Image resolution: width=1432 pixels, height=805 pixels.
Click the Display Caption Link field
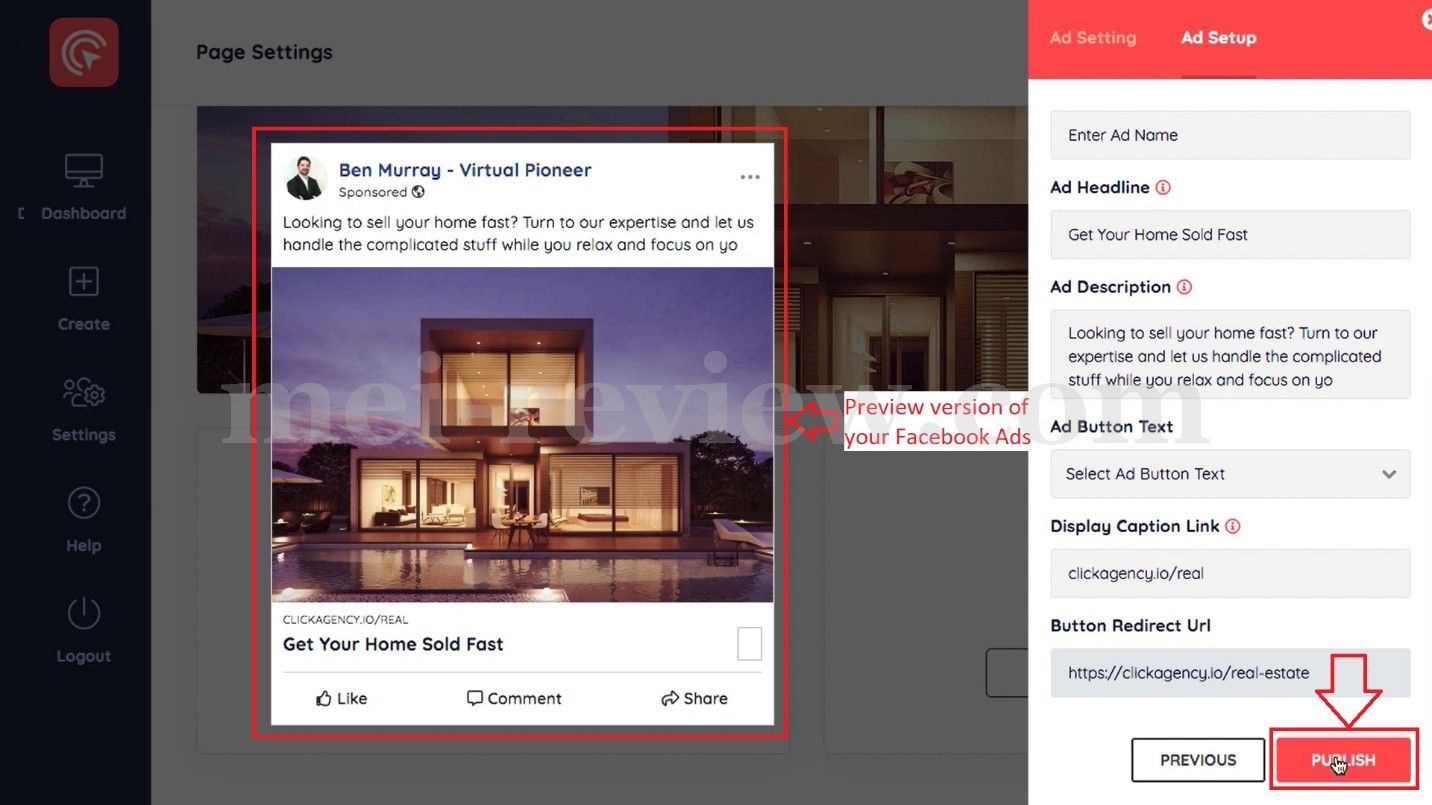1230,574
